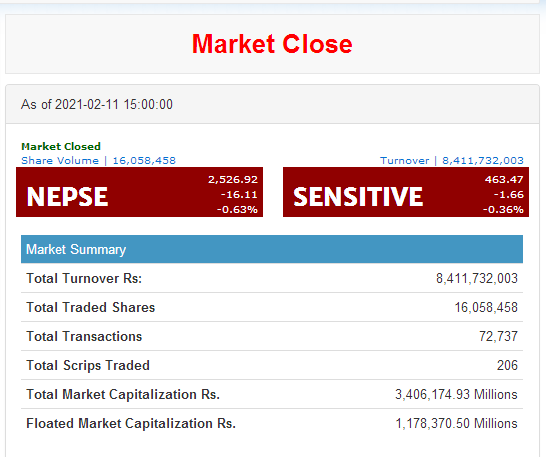
Task: Select the Total Transactions row
Action: click(272, 336)
